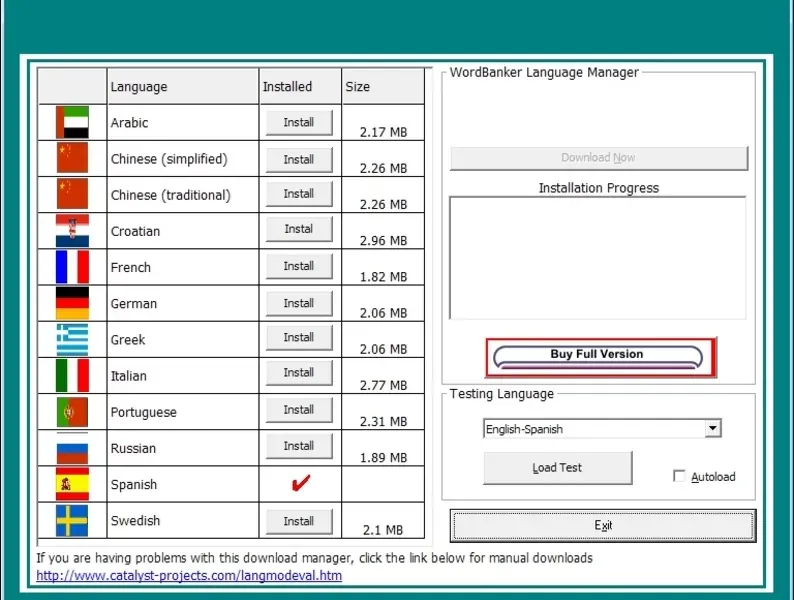Click the Chinese (simplified) flag icon
794x600 pixels.
pyautogui.click(x=72, y=158)
